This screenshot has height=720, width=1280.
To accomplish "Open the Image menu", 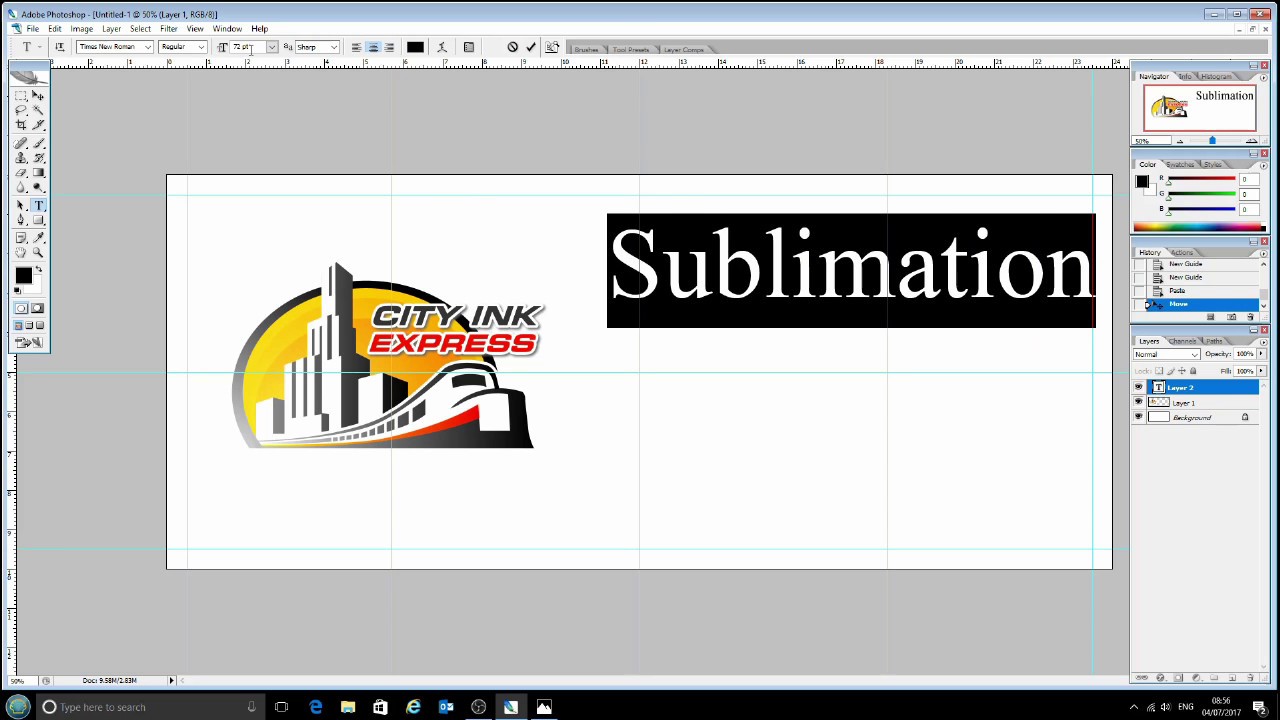I will 81,29.
